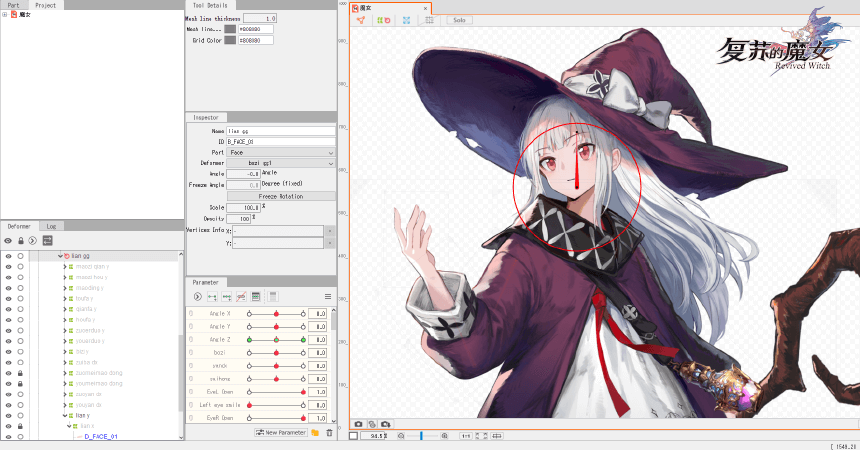Unlock the youmeimao dong deformer lock

[x=20, y=384]
